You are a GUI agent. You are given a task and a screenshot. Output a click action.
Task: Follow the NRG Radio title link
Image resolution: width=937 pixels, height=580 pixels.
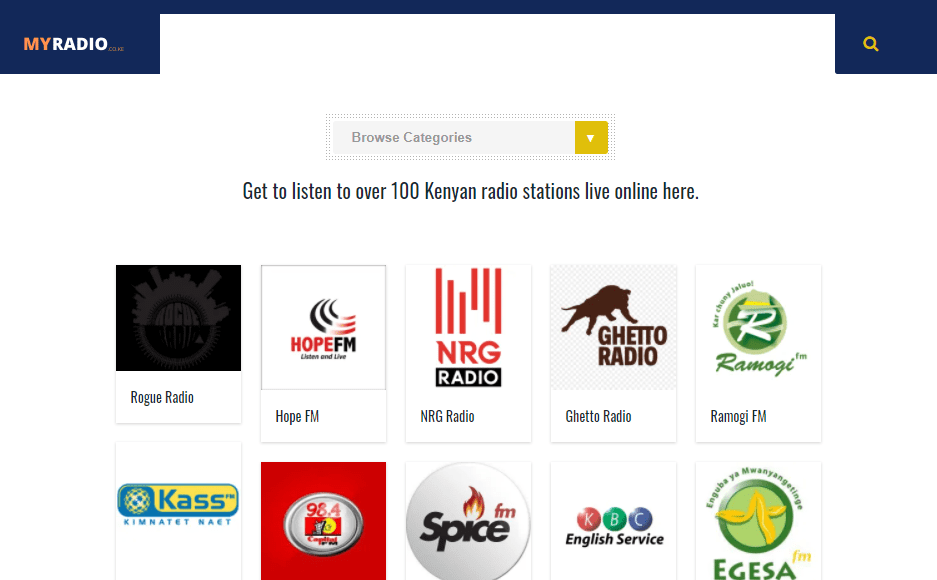[448, 416]
